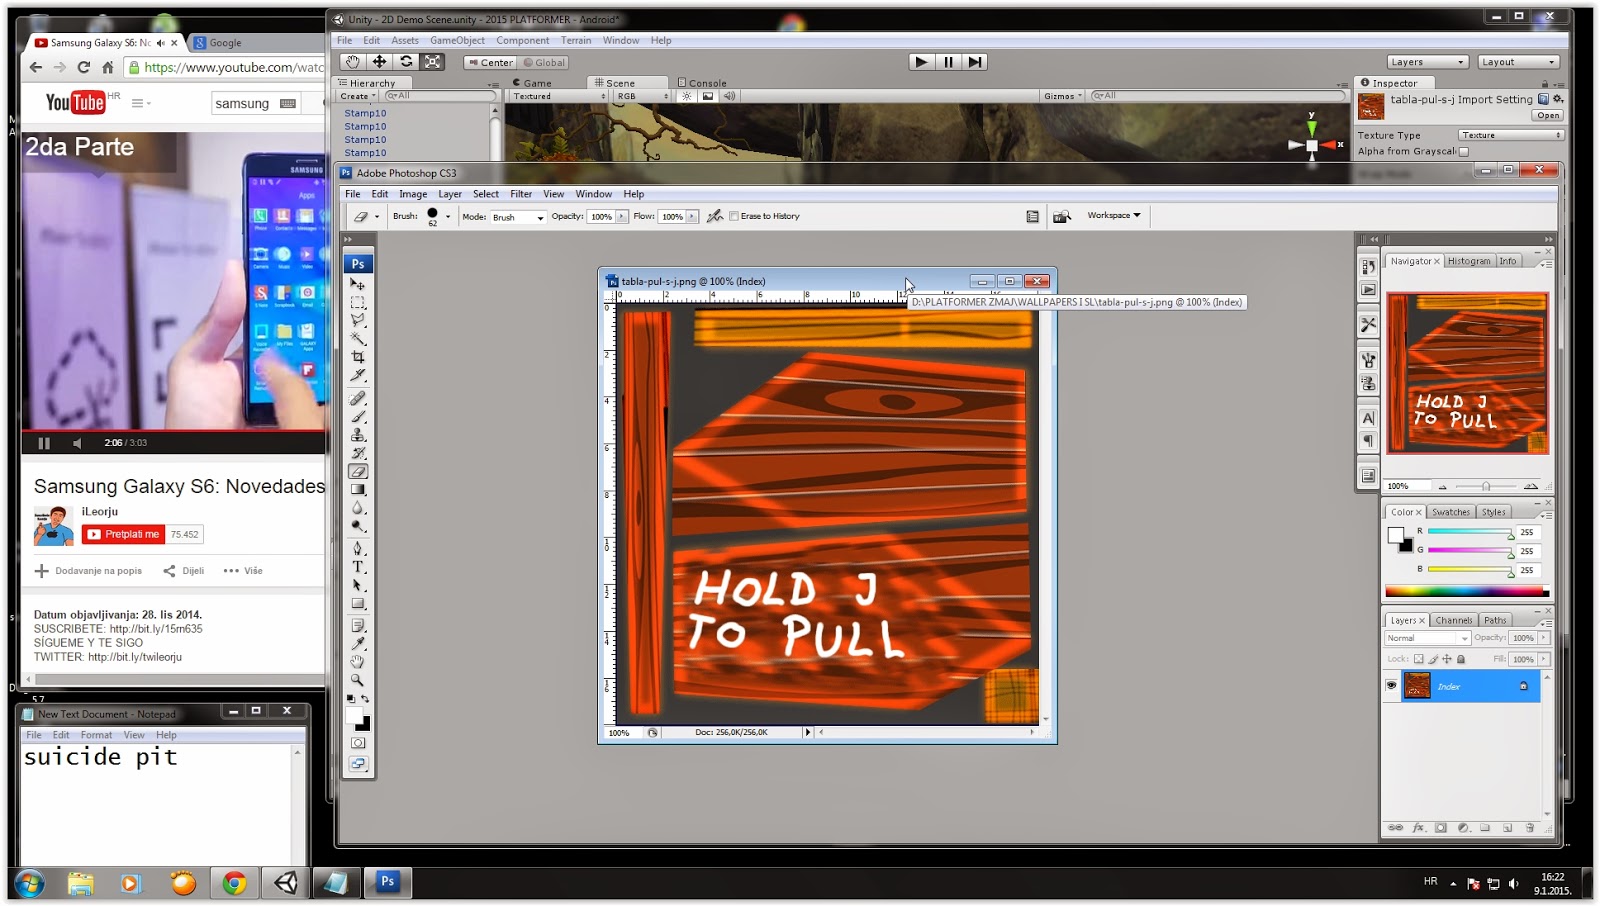Screen dimensions: 1600x906
Task: Select the History Brush tool
Action: 358,453
